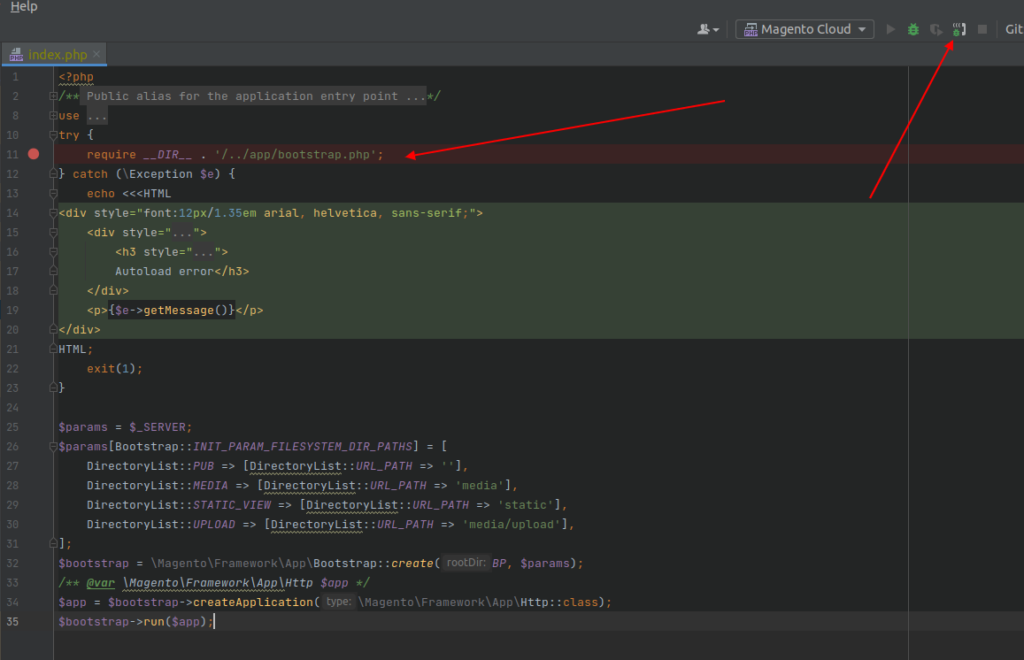
Task: Click the rootDir parameter hint
Action: click(466, 563)
